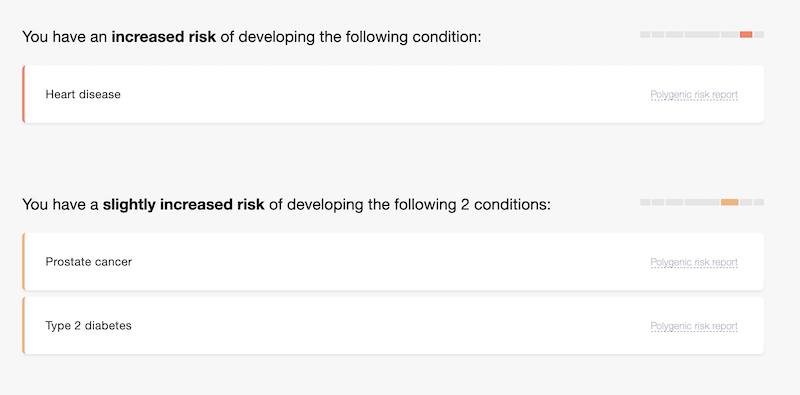Screen dimensions: 800x395
Task: Click orange accent edge of Prostate cancer card
Action: click(23, 262)
